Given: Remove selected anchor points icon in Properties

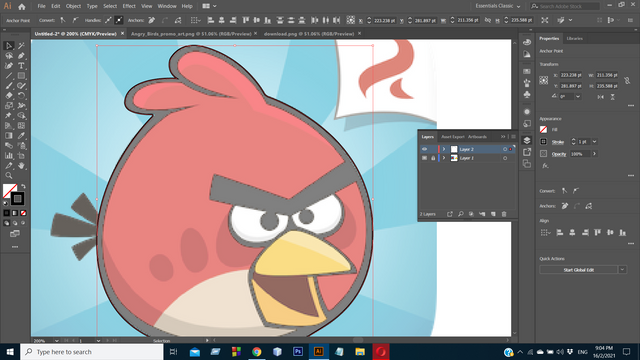Looking at the screenshot, I should pyautogui.click(x=565, y=206).
